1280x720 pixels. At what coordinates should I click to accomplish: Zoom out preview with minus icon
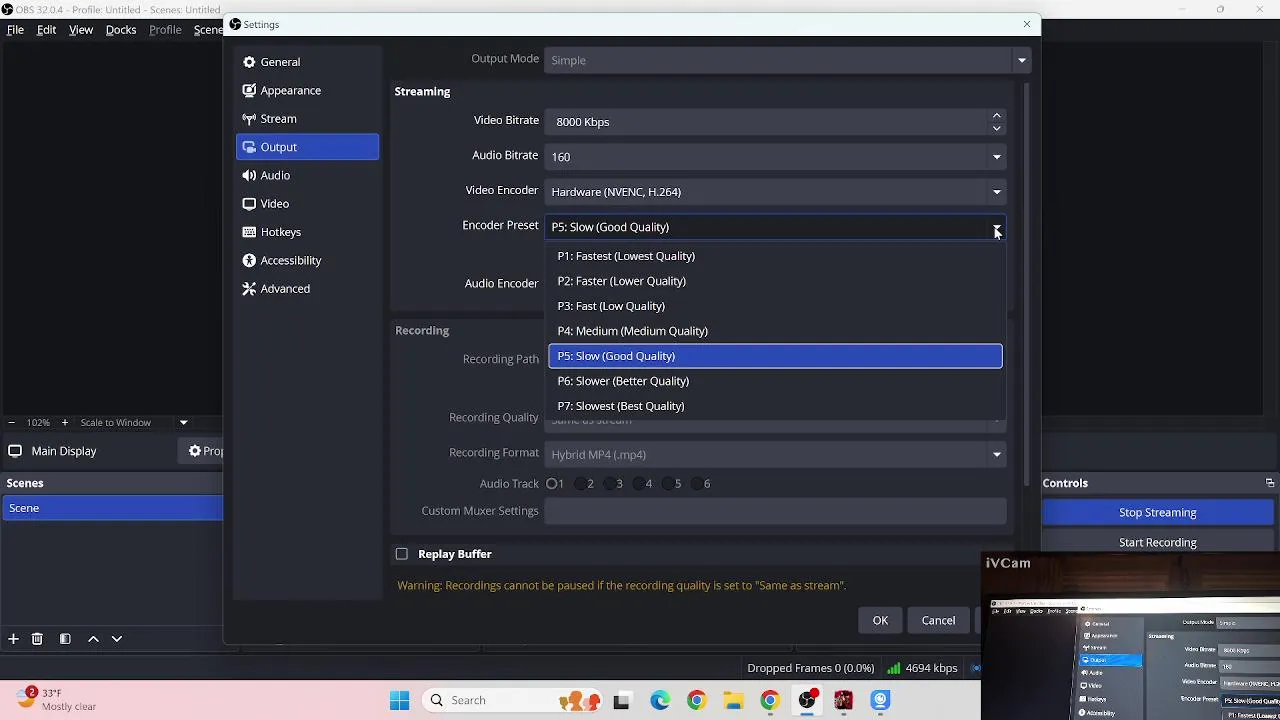pyautogui.click(x=11, y=422)
